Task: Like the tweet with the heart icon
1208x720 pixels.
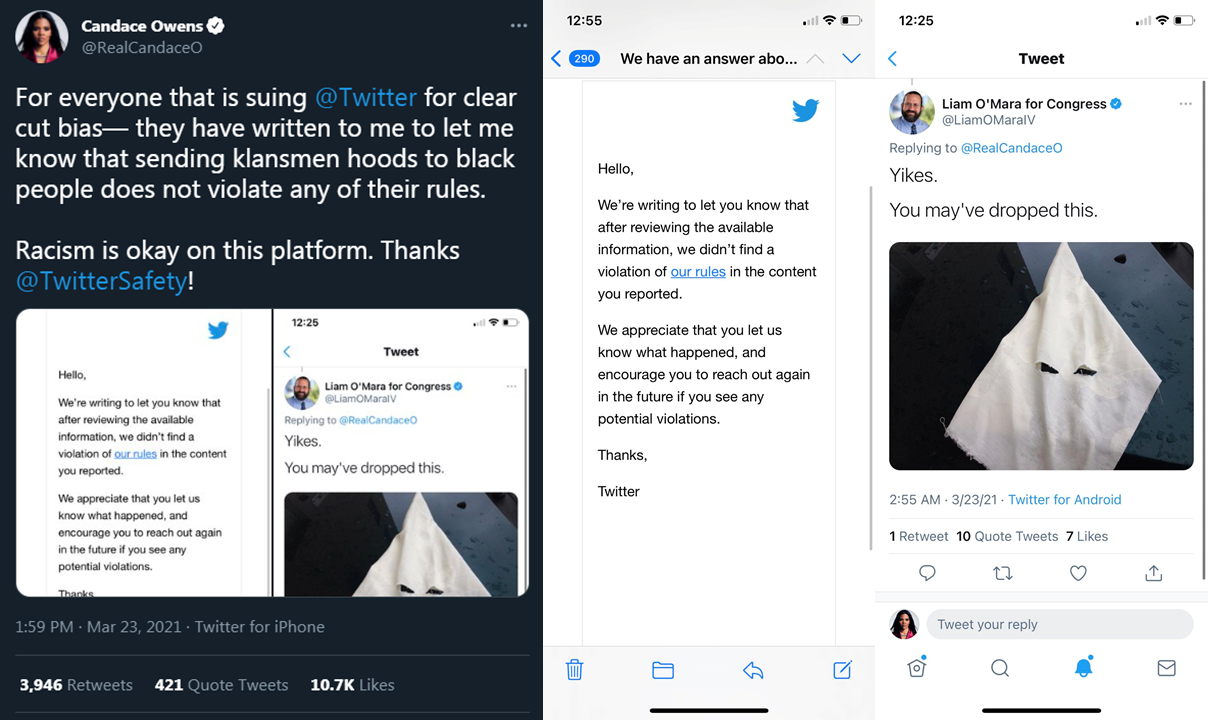Action: point(1078,573)
